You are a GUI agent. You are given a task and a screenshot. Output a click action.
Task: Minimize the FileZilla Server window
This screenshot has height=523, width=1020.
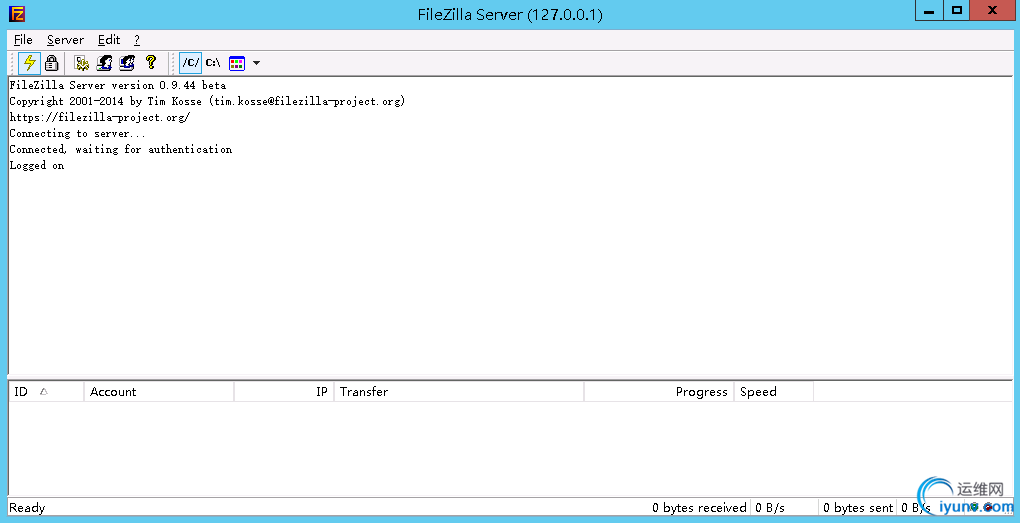tap(929, 10)
